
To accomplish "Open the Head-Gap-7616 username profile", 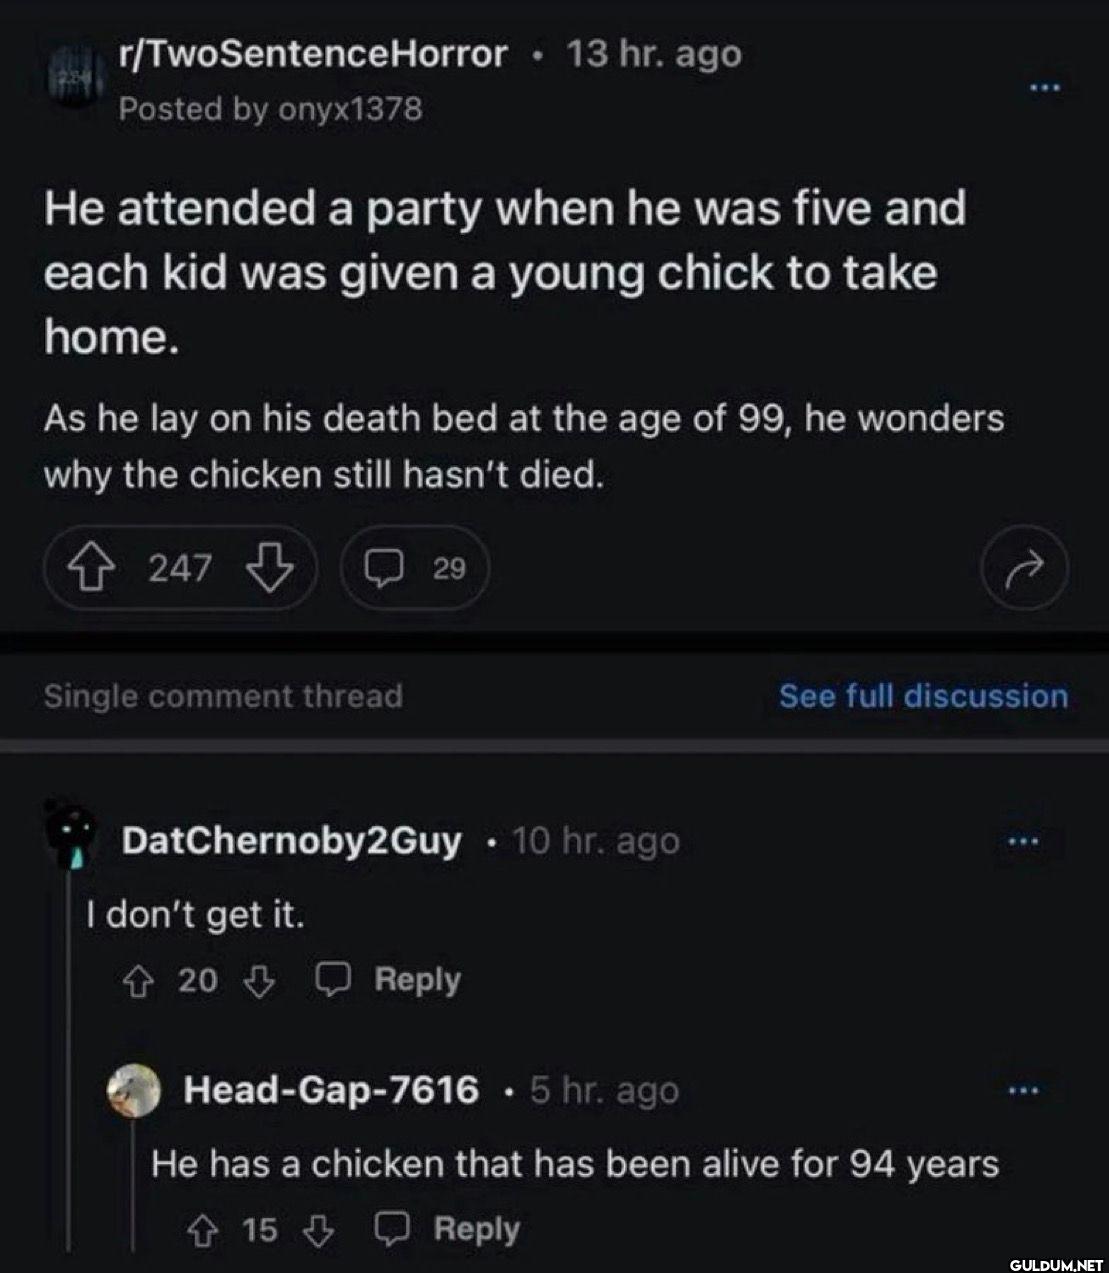I will coord(331,1090).
